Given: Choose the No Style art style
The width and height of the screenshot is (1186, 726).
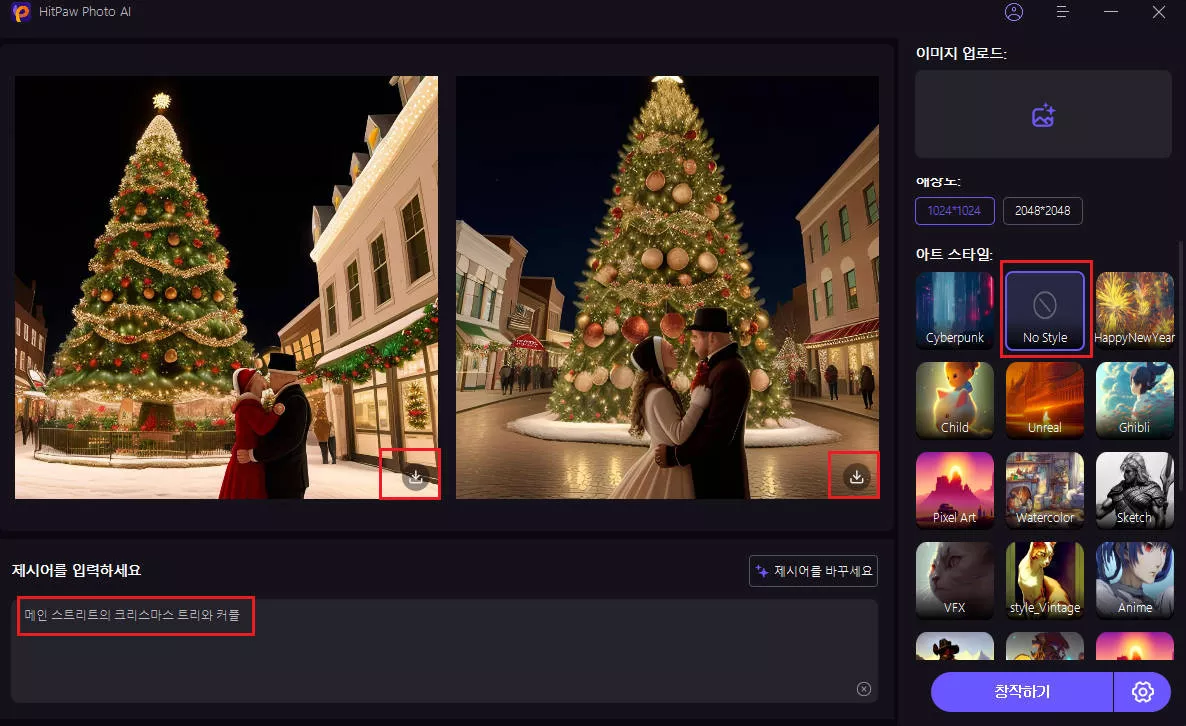Looking at the screenshot, I should pos(1045,310).
